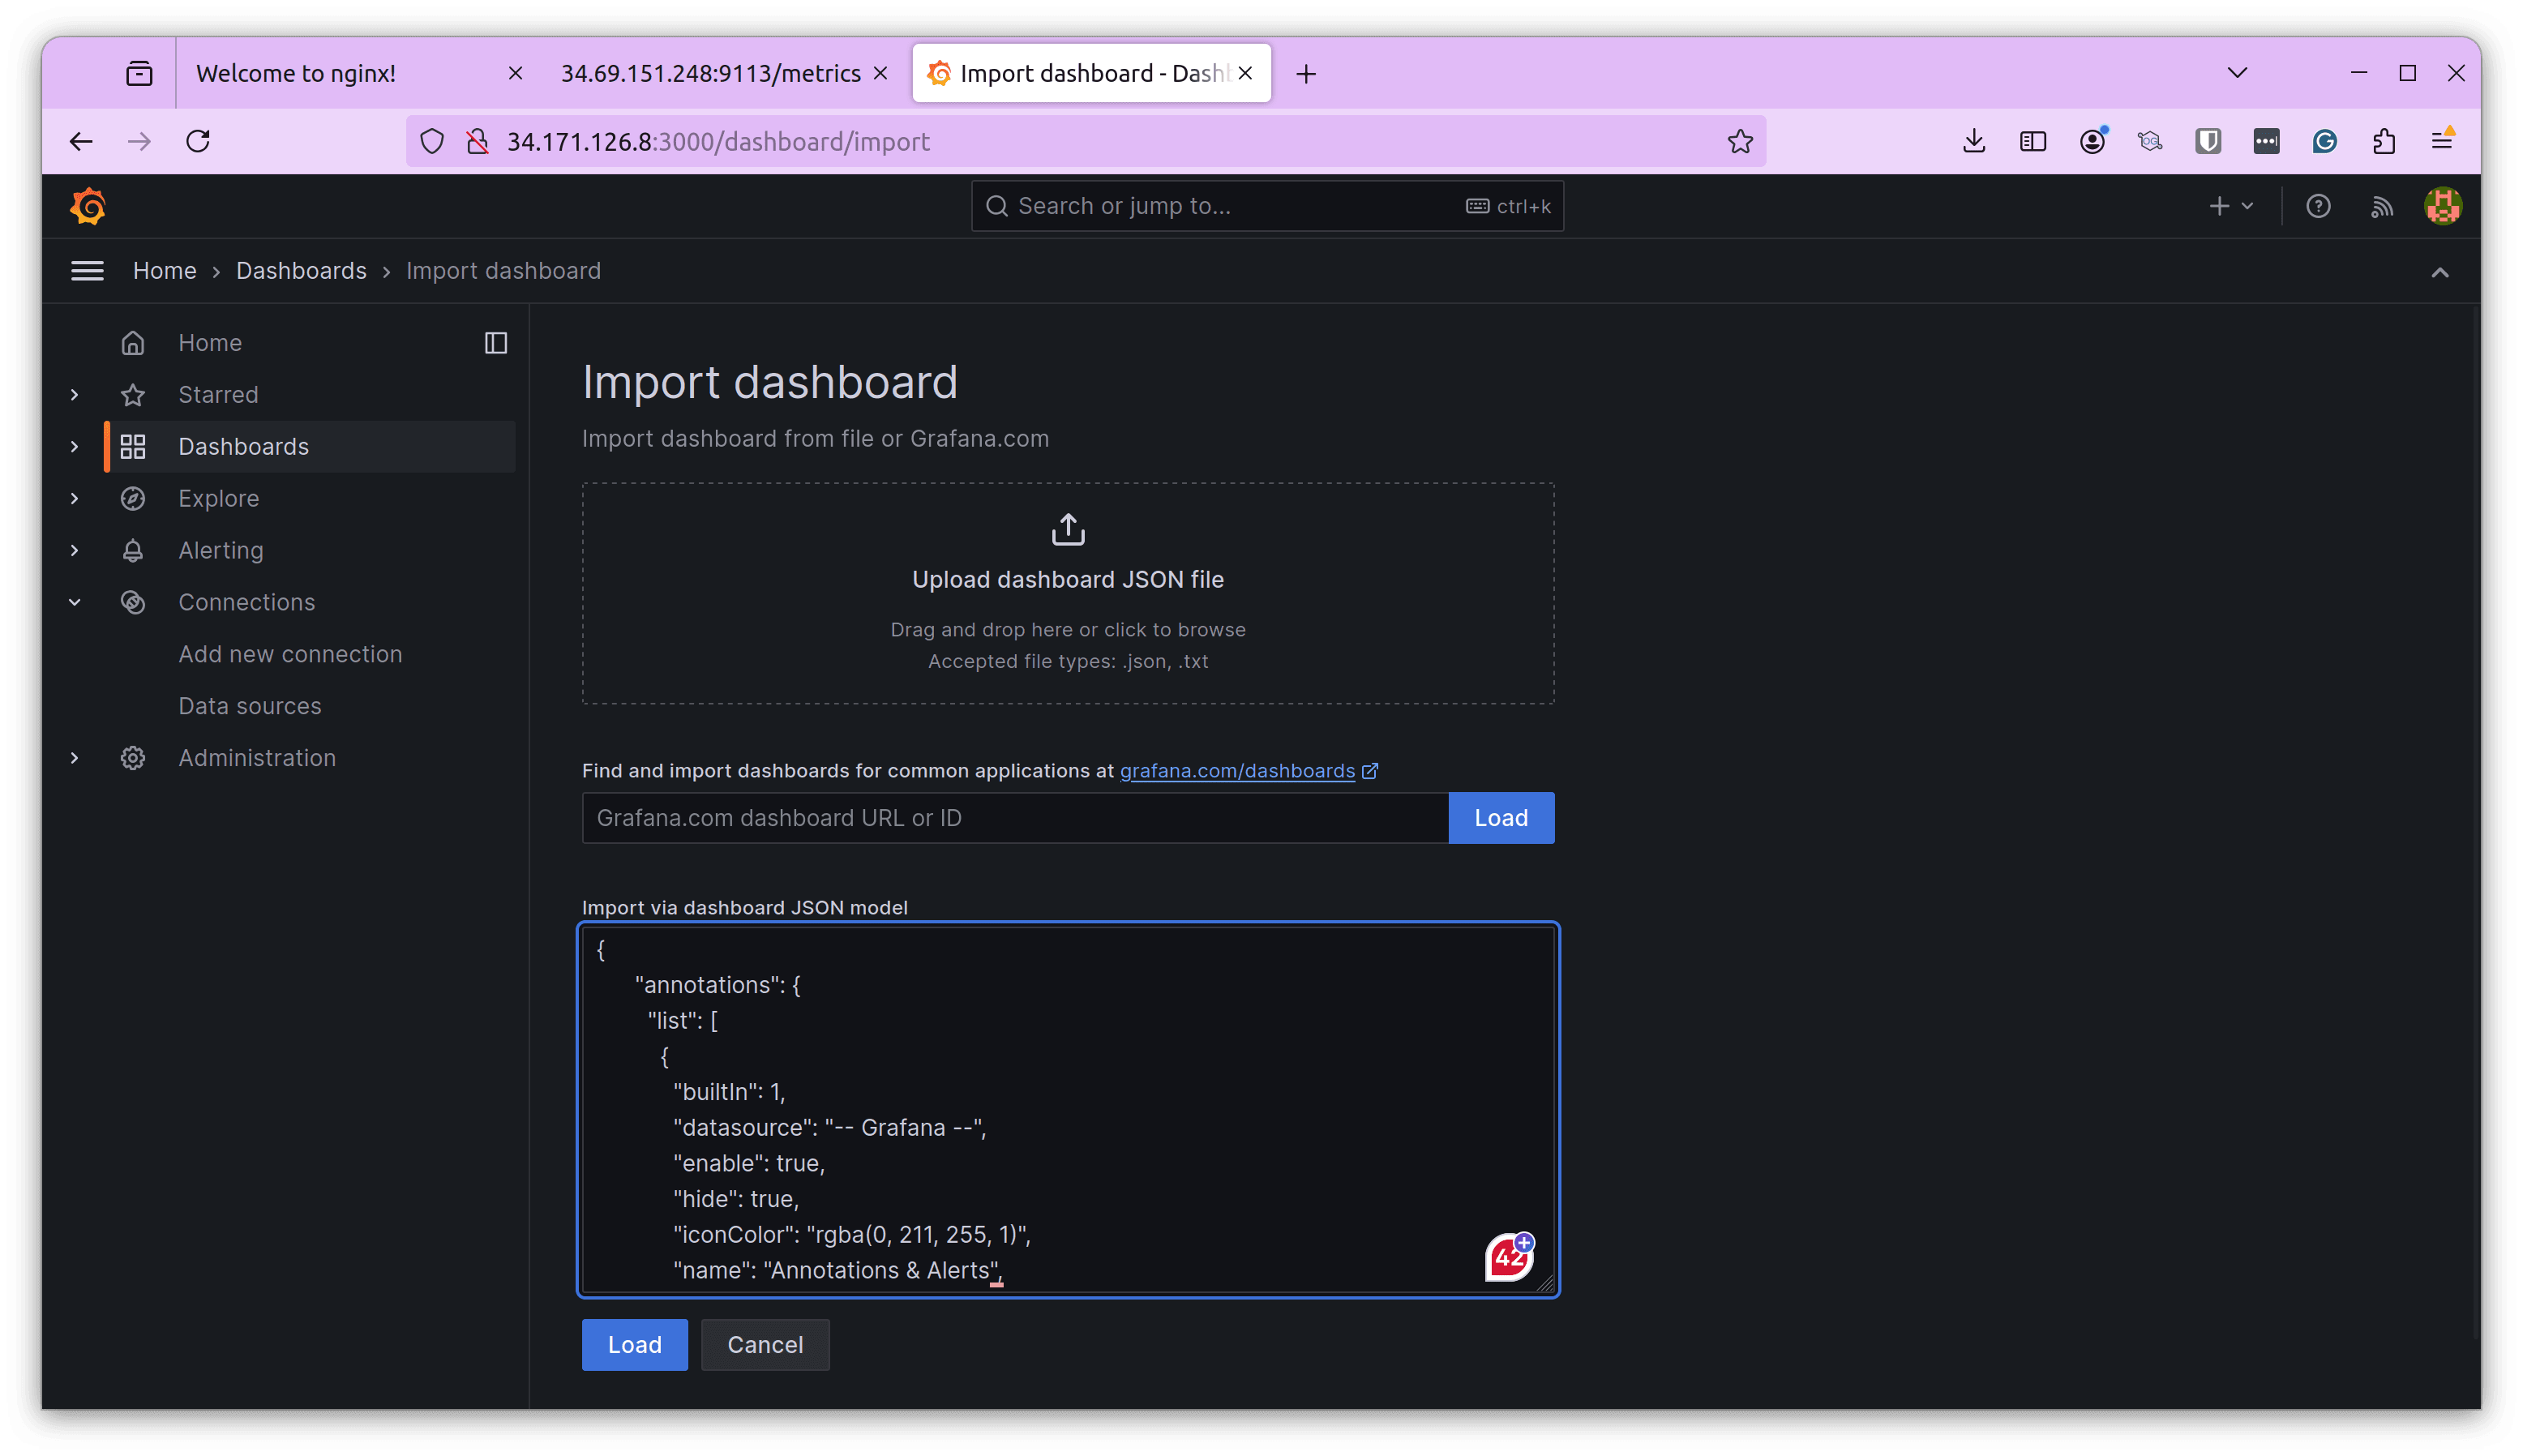Click Dashboards breadcrumb link
This screenshot has height=1456, width=2523.
click(301, 271)
